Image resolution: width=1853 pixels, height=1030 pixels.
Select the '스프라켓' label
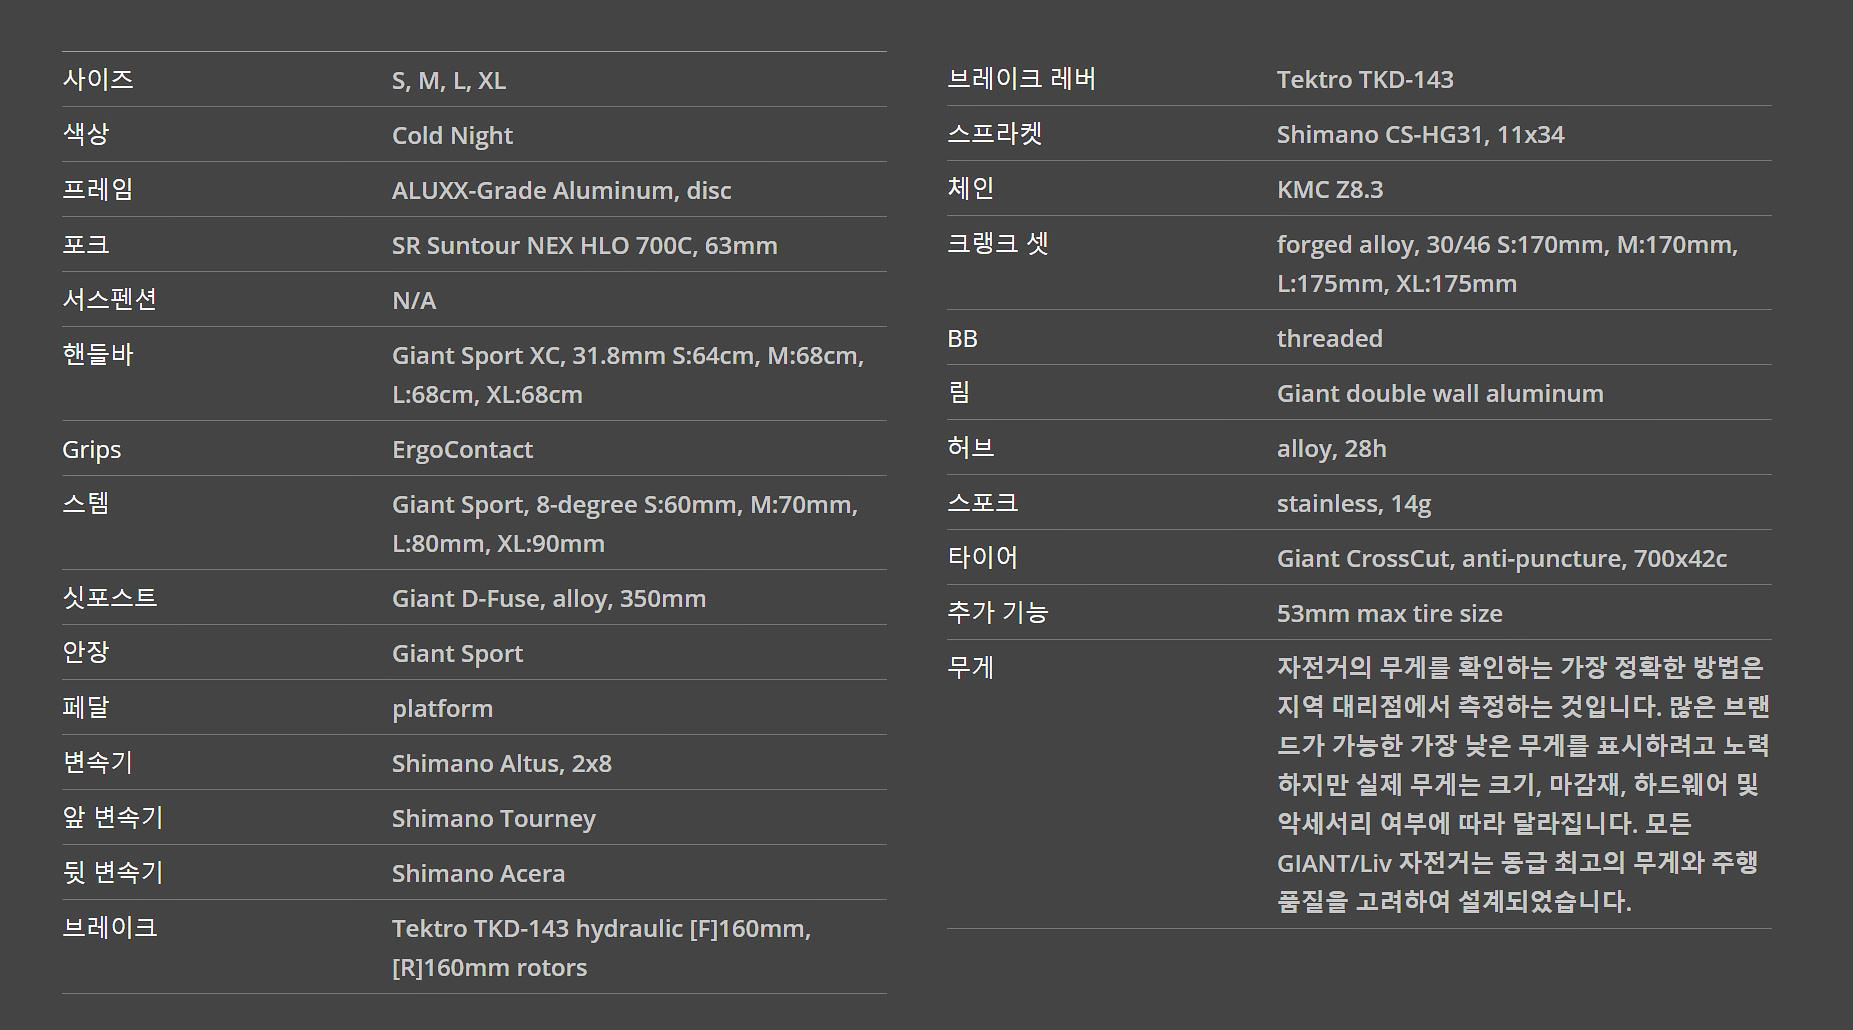[x=995, y=134]
